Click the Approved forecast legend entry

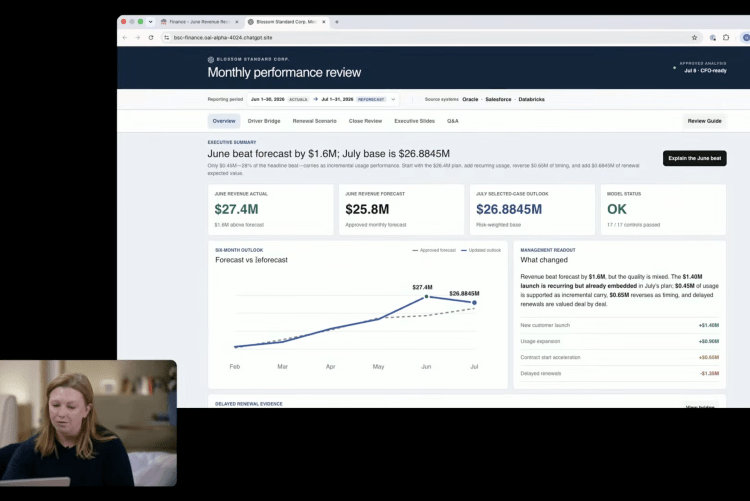[x=434, y=250]
